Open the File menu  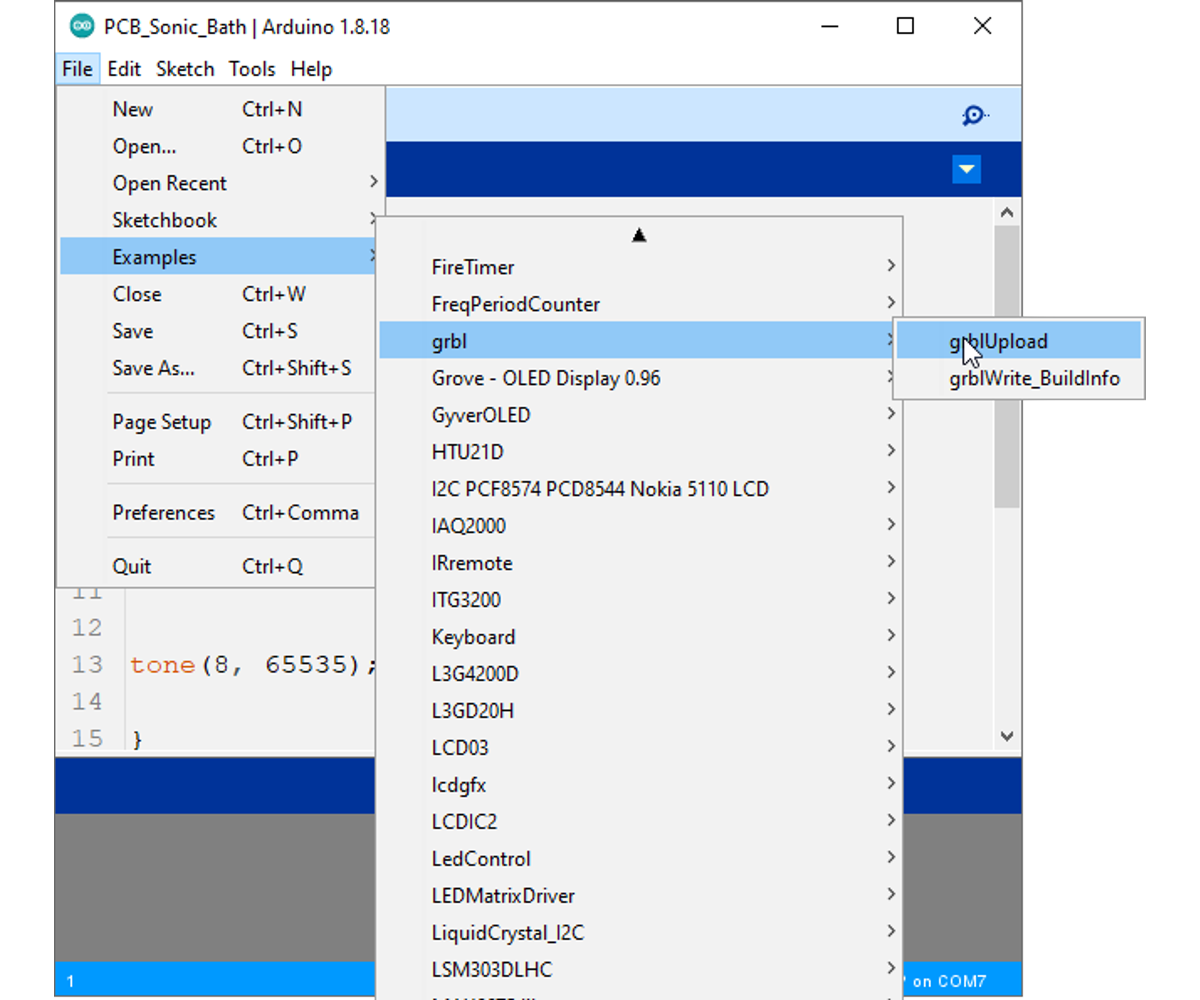tap(77, 69)
